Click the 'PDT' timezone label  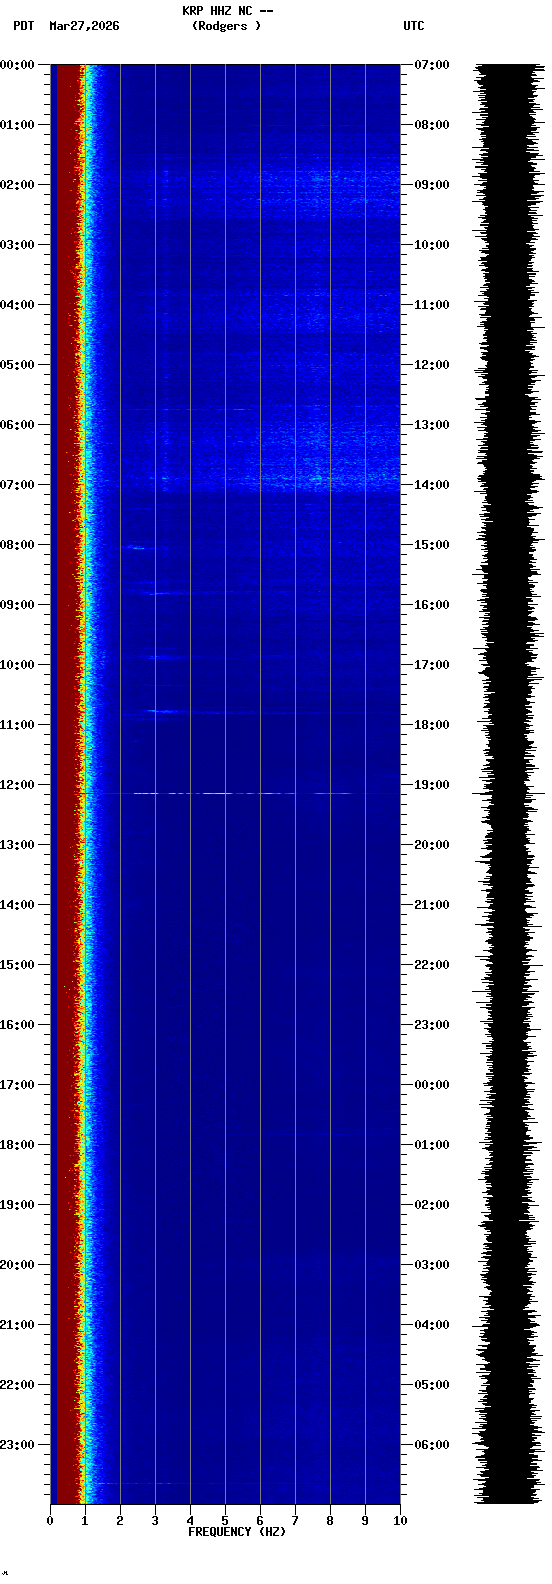click(23, 26)
